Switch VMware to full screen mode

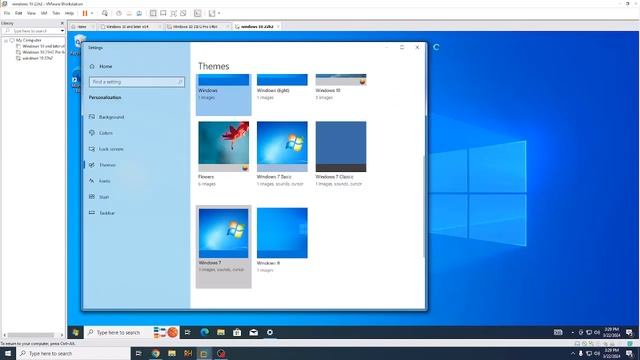173,13
